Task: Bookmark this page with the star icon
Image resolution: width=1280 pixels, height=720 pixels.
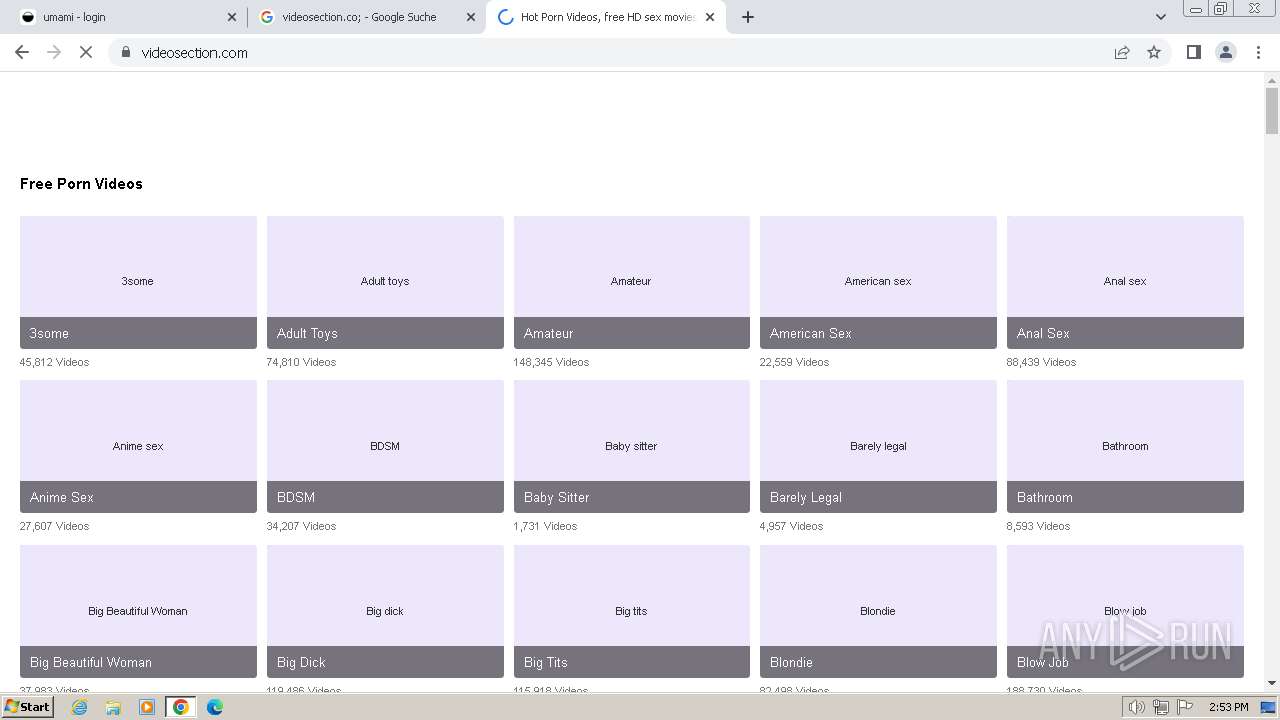Action: (1154, 52)
